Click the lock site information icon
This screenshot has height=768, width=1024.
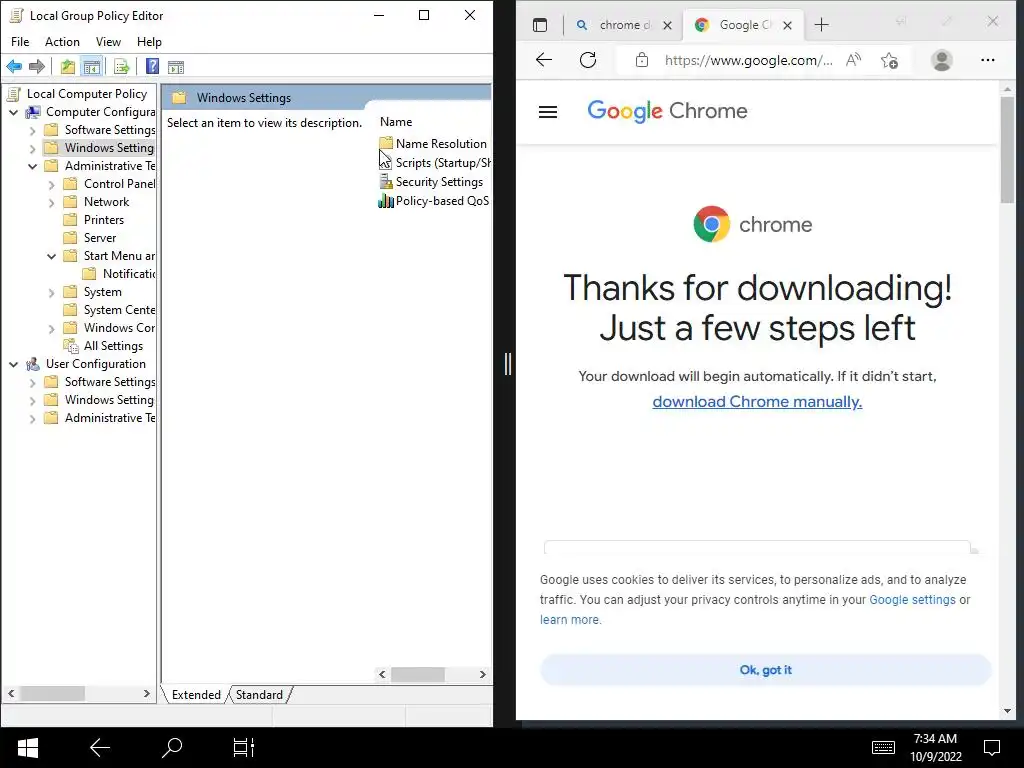[x=642, y=60]
